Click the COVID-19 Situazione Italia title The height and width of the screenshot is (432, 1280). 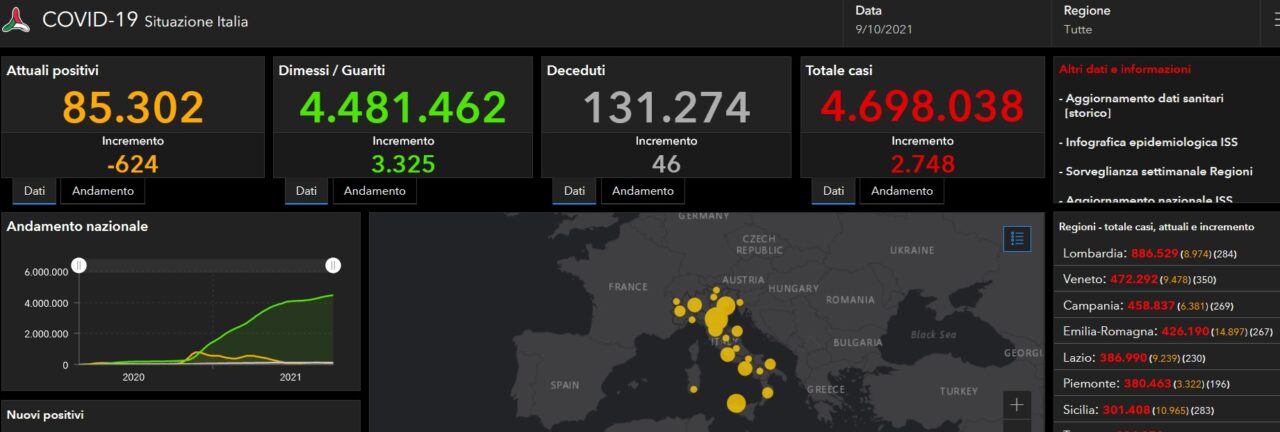click(x=145, y=20)
